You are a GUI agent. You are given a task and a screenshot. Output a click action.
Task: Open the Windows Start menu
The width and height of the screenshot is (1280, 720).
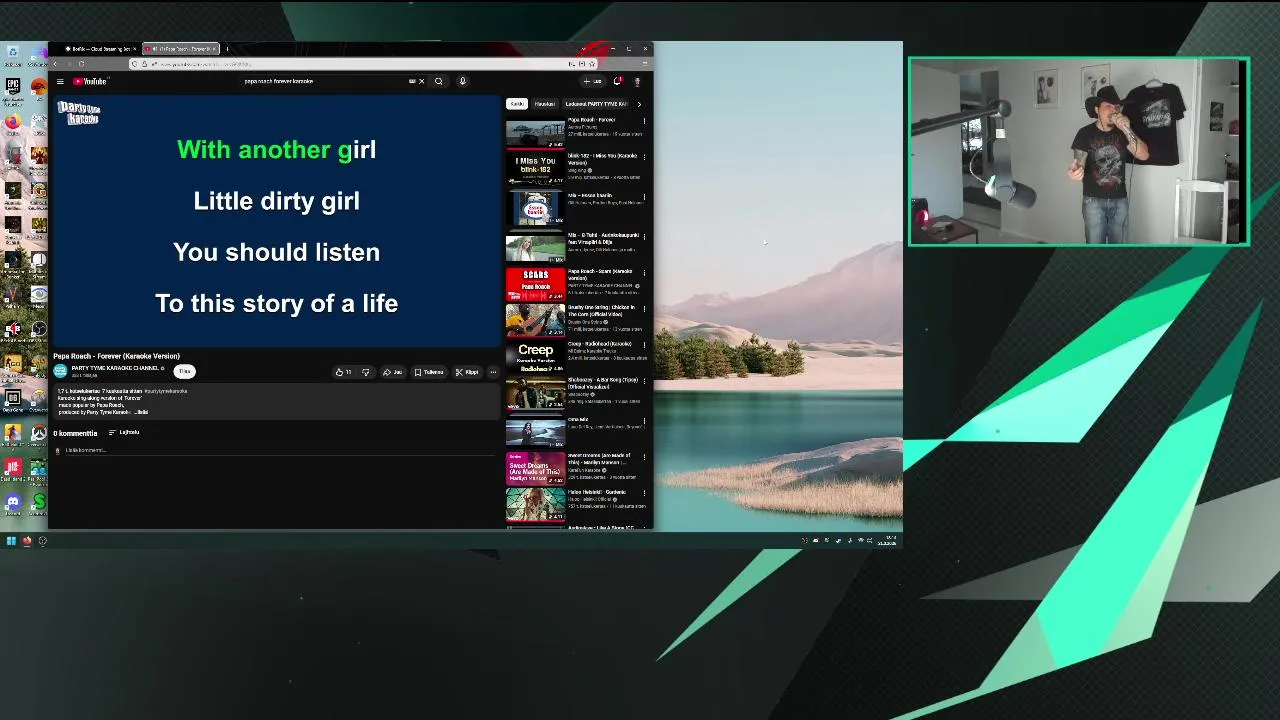click(11, 541)
